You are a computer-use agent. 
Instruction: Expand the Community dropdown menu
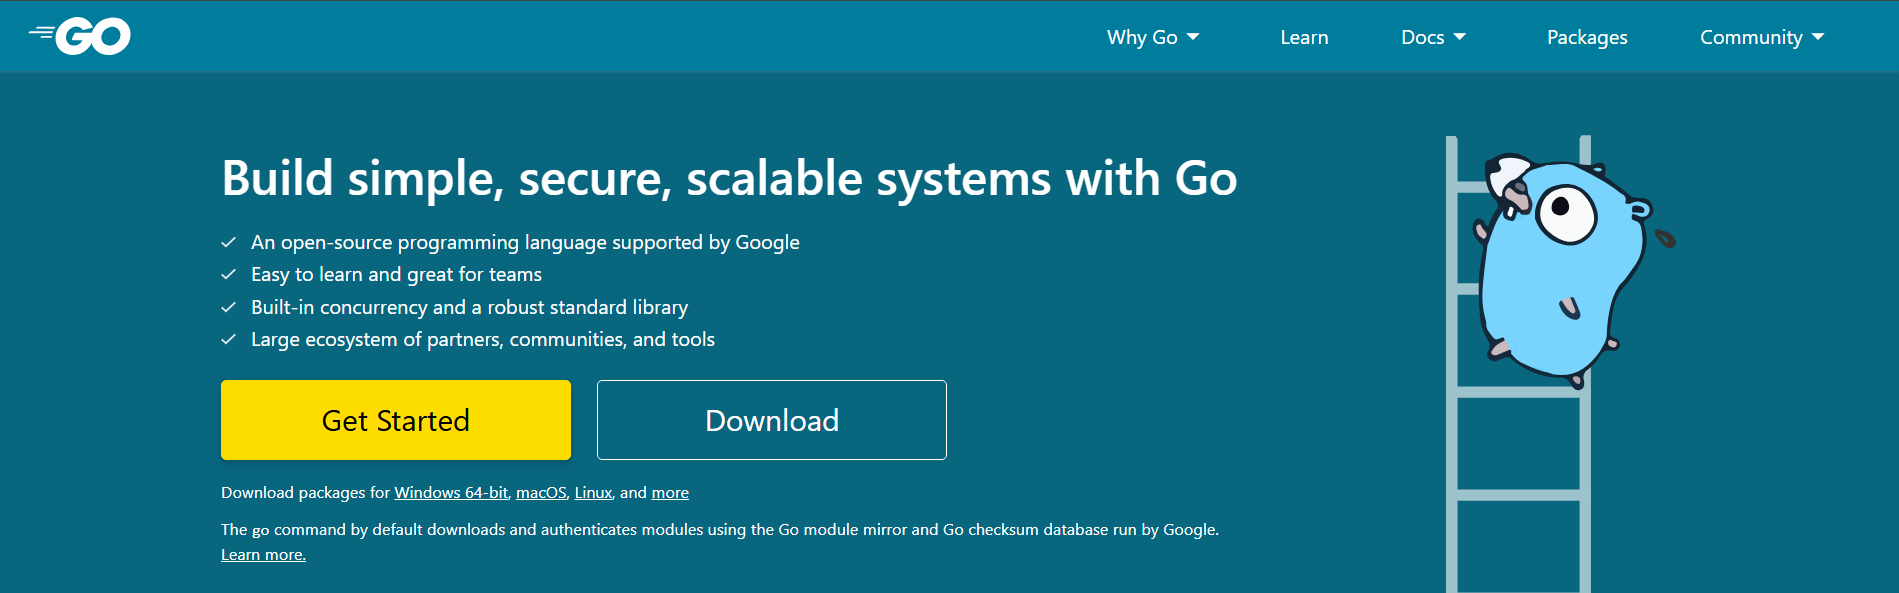[x=1761, y=37]
